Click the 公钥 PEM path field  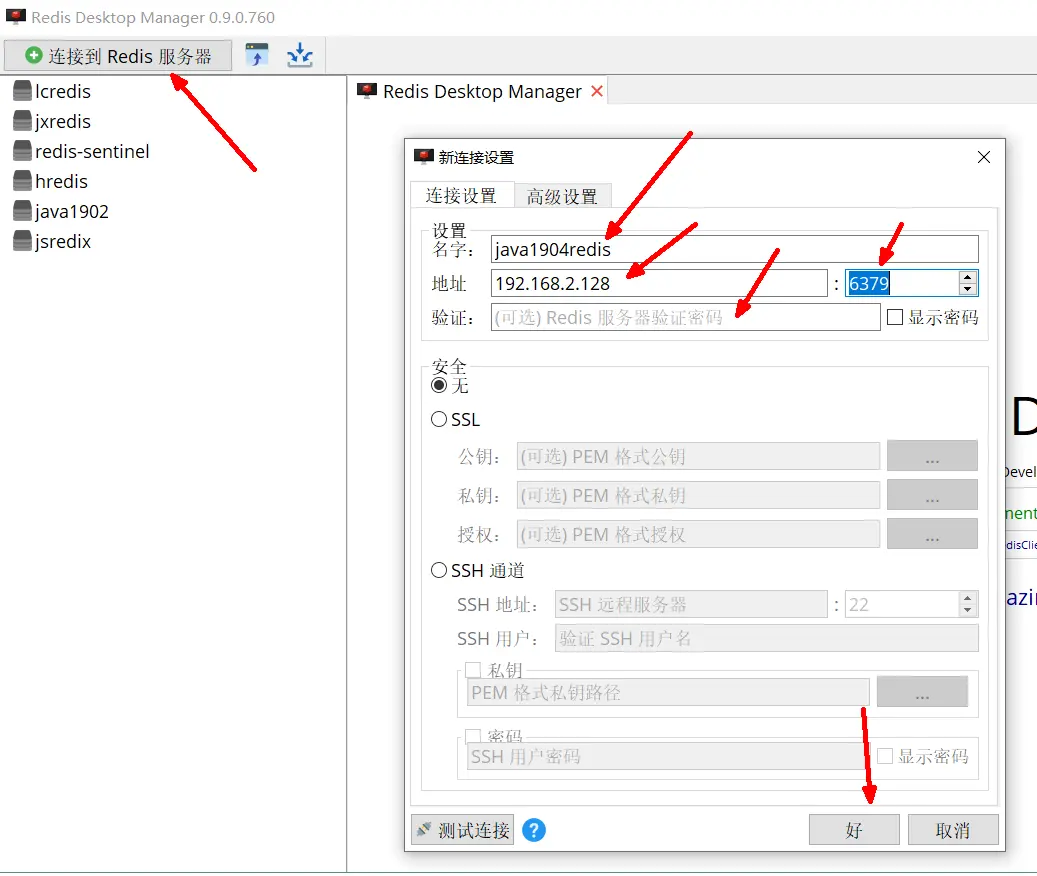point(698,456)
